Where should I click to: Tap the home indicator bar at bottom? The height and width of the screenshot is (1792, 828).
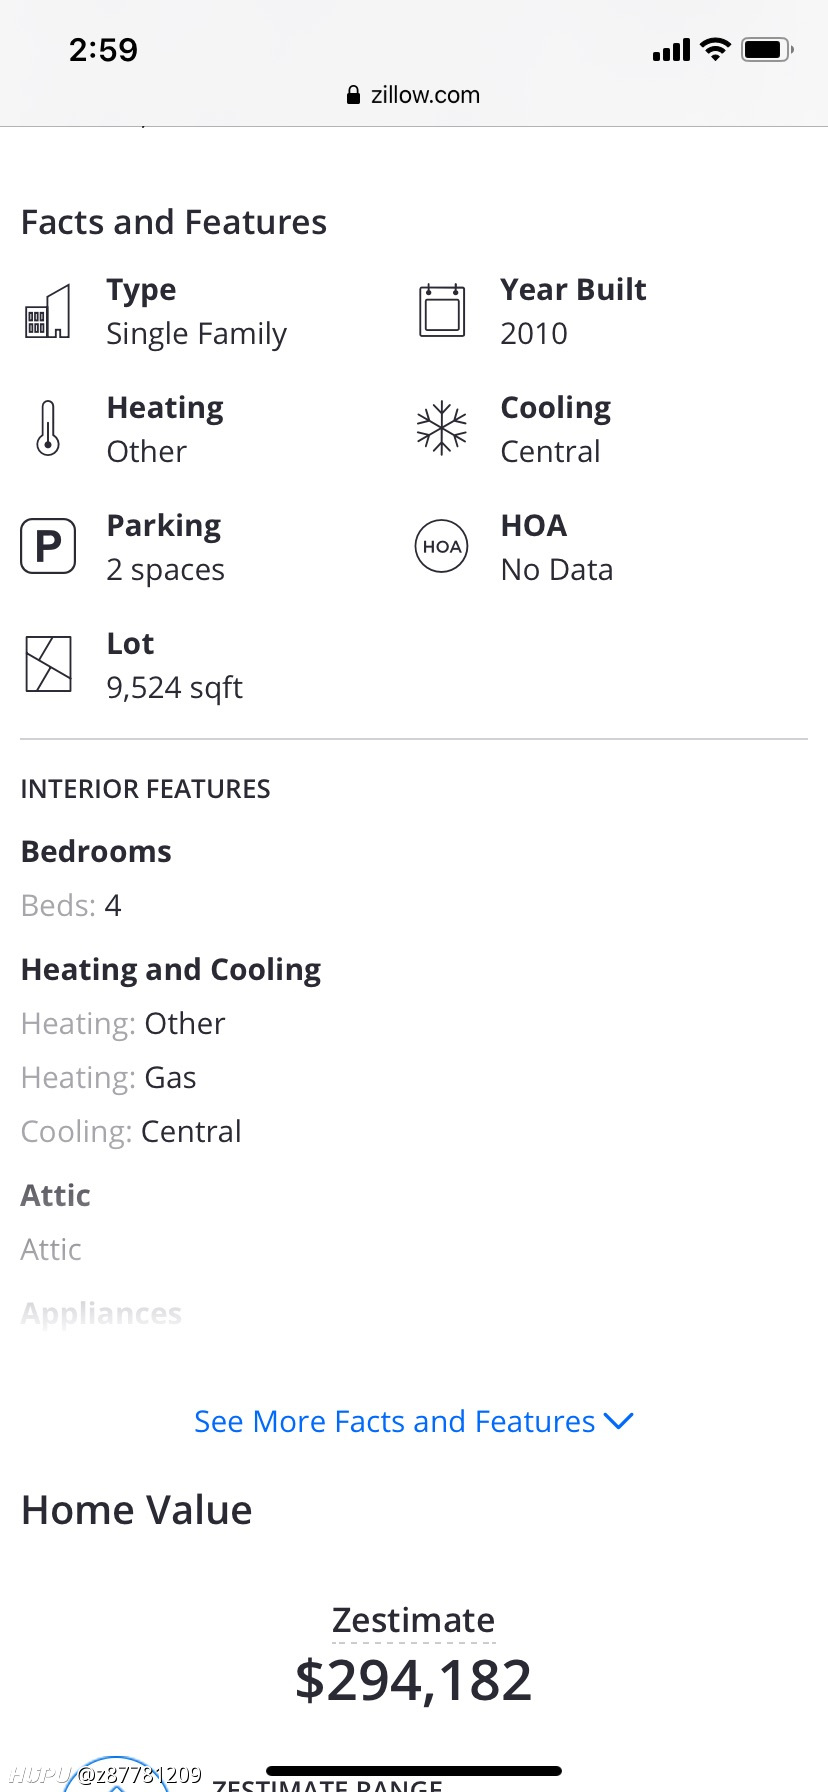click(414, 1771)
